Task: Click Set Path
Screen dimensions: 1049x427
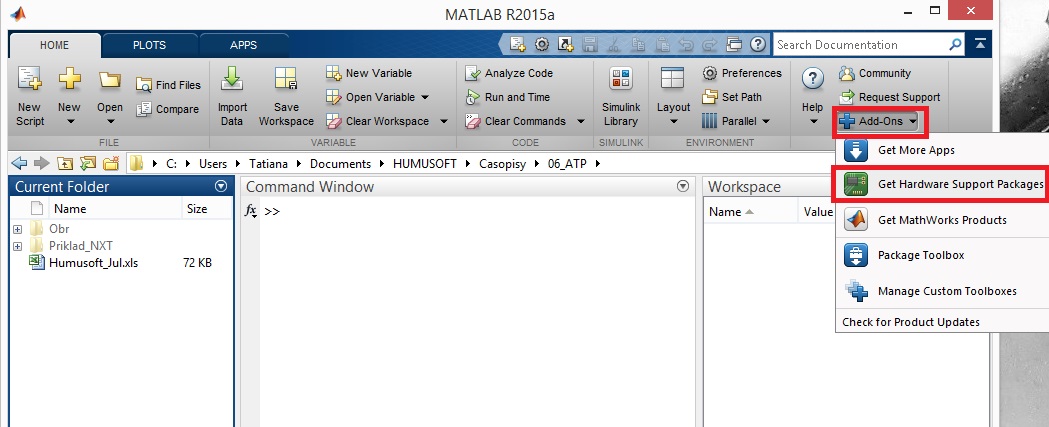Action: click(732, 97)
